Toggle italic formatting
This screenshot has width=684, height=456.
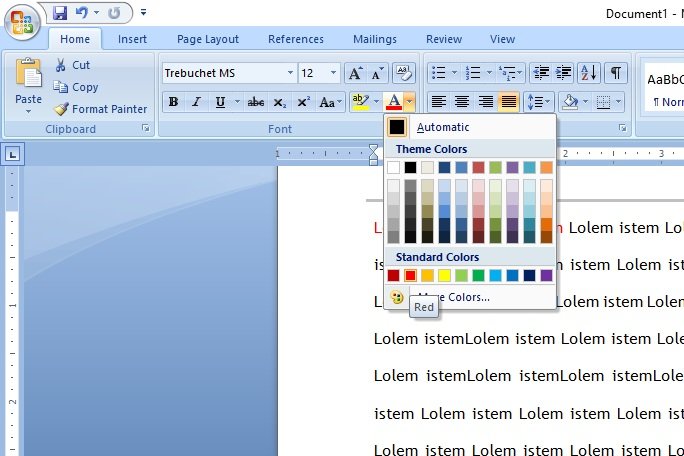[196, 102]
